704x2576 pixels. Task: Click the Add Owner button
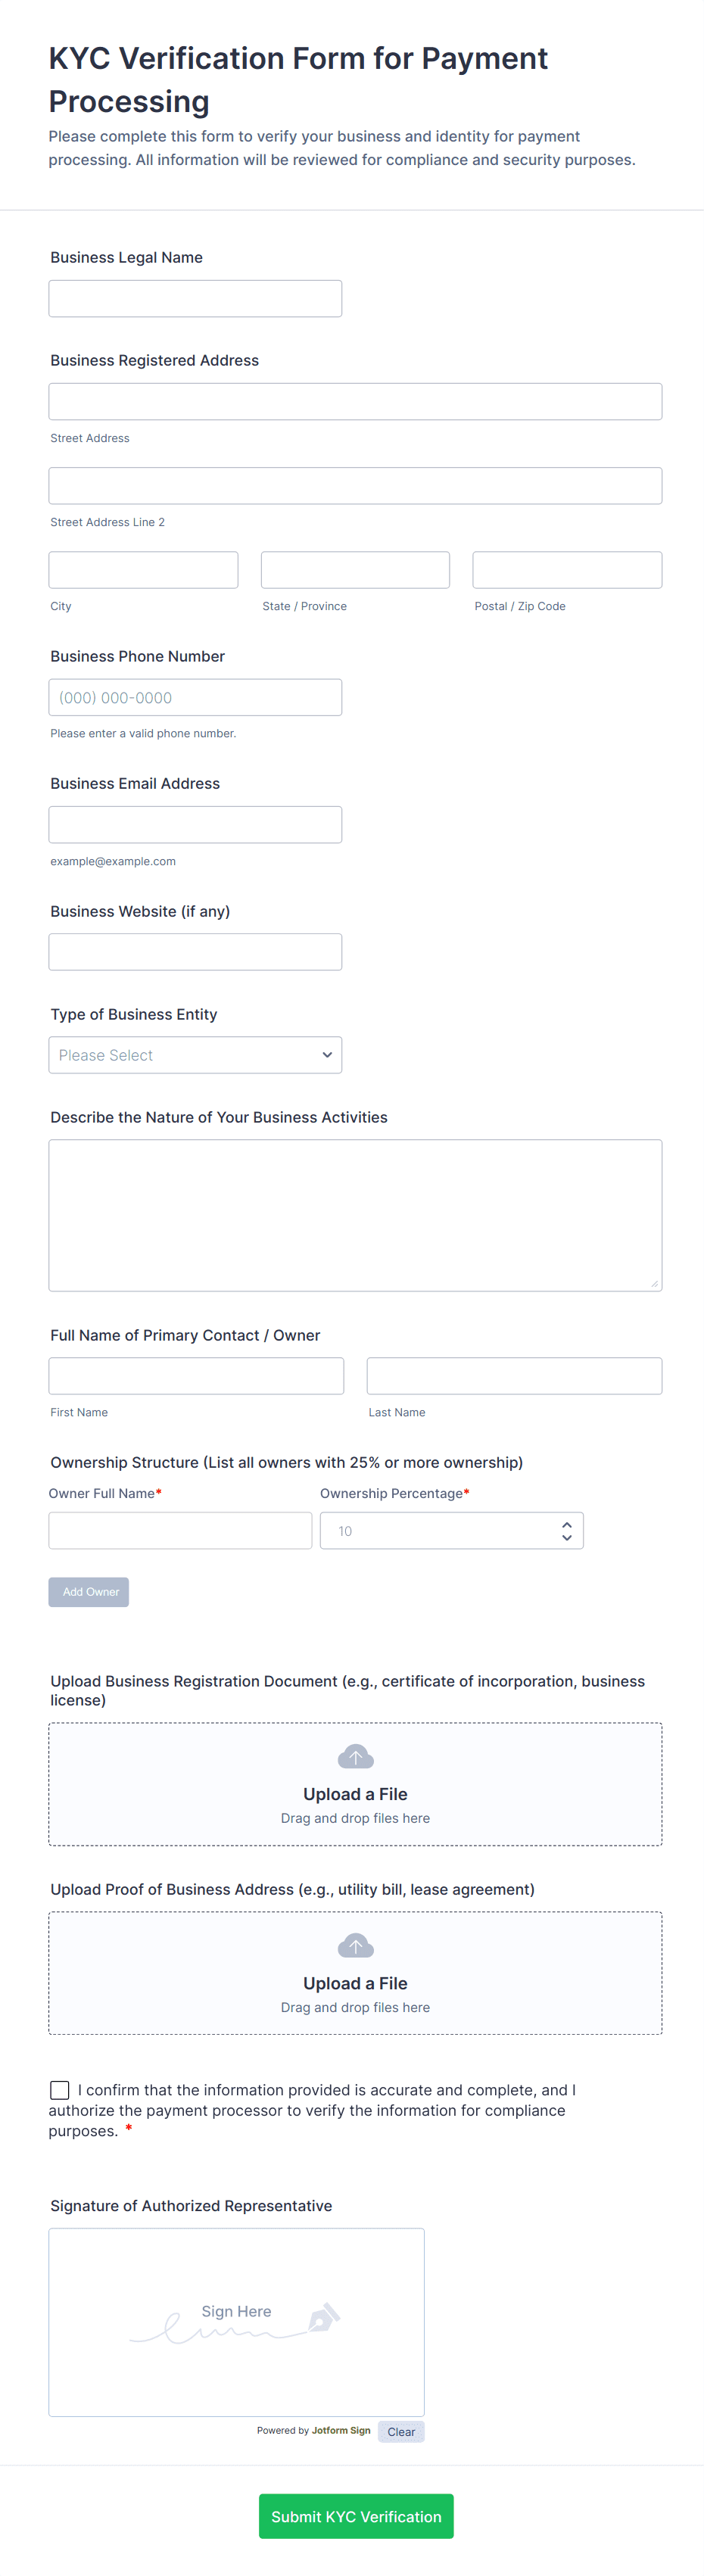click(89, 1592)
